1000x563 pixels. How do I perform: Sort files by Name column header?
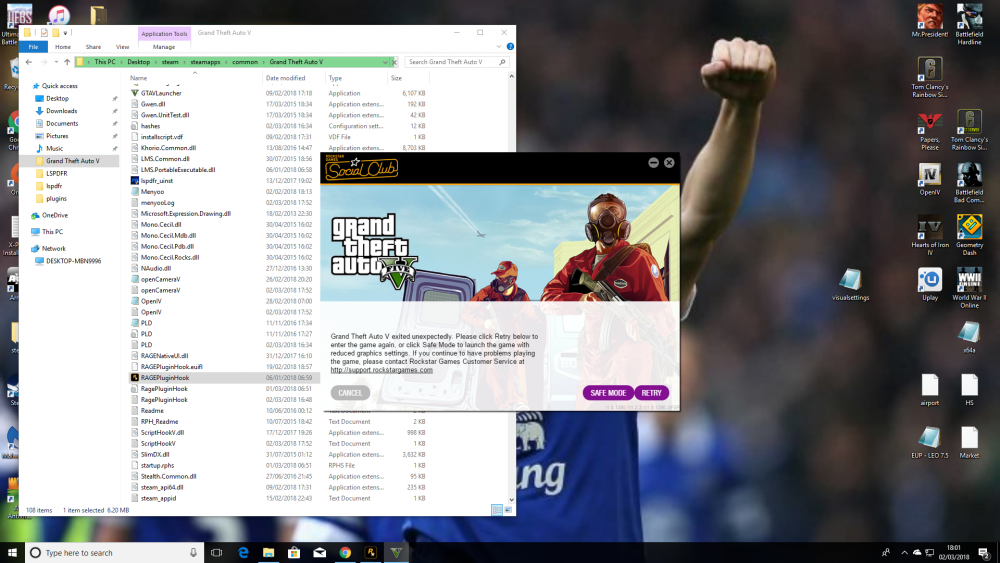pyautogui.click(x=138, y=78)
